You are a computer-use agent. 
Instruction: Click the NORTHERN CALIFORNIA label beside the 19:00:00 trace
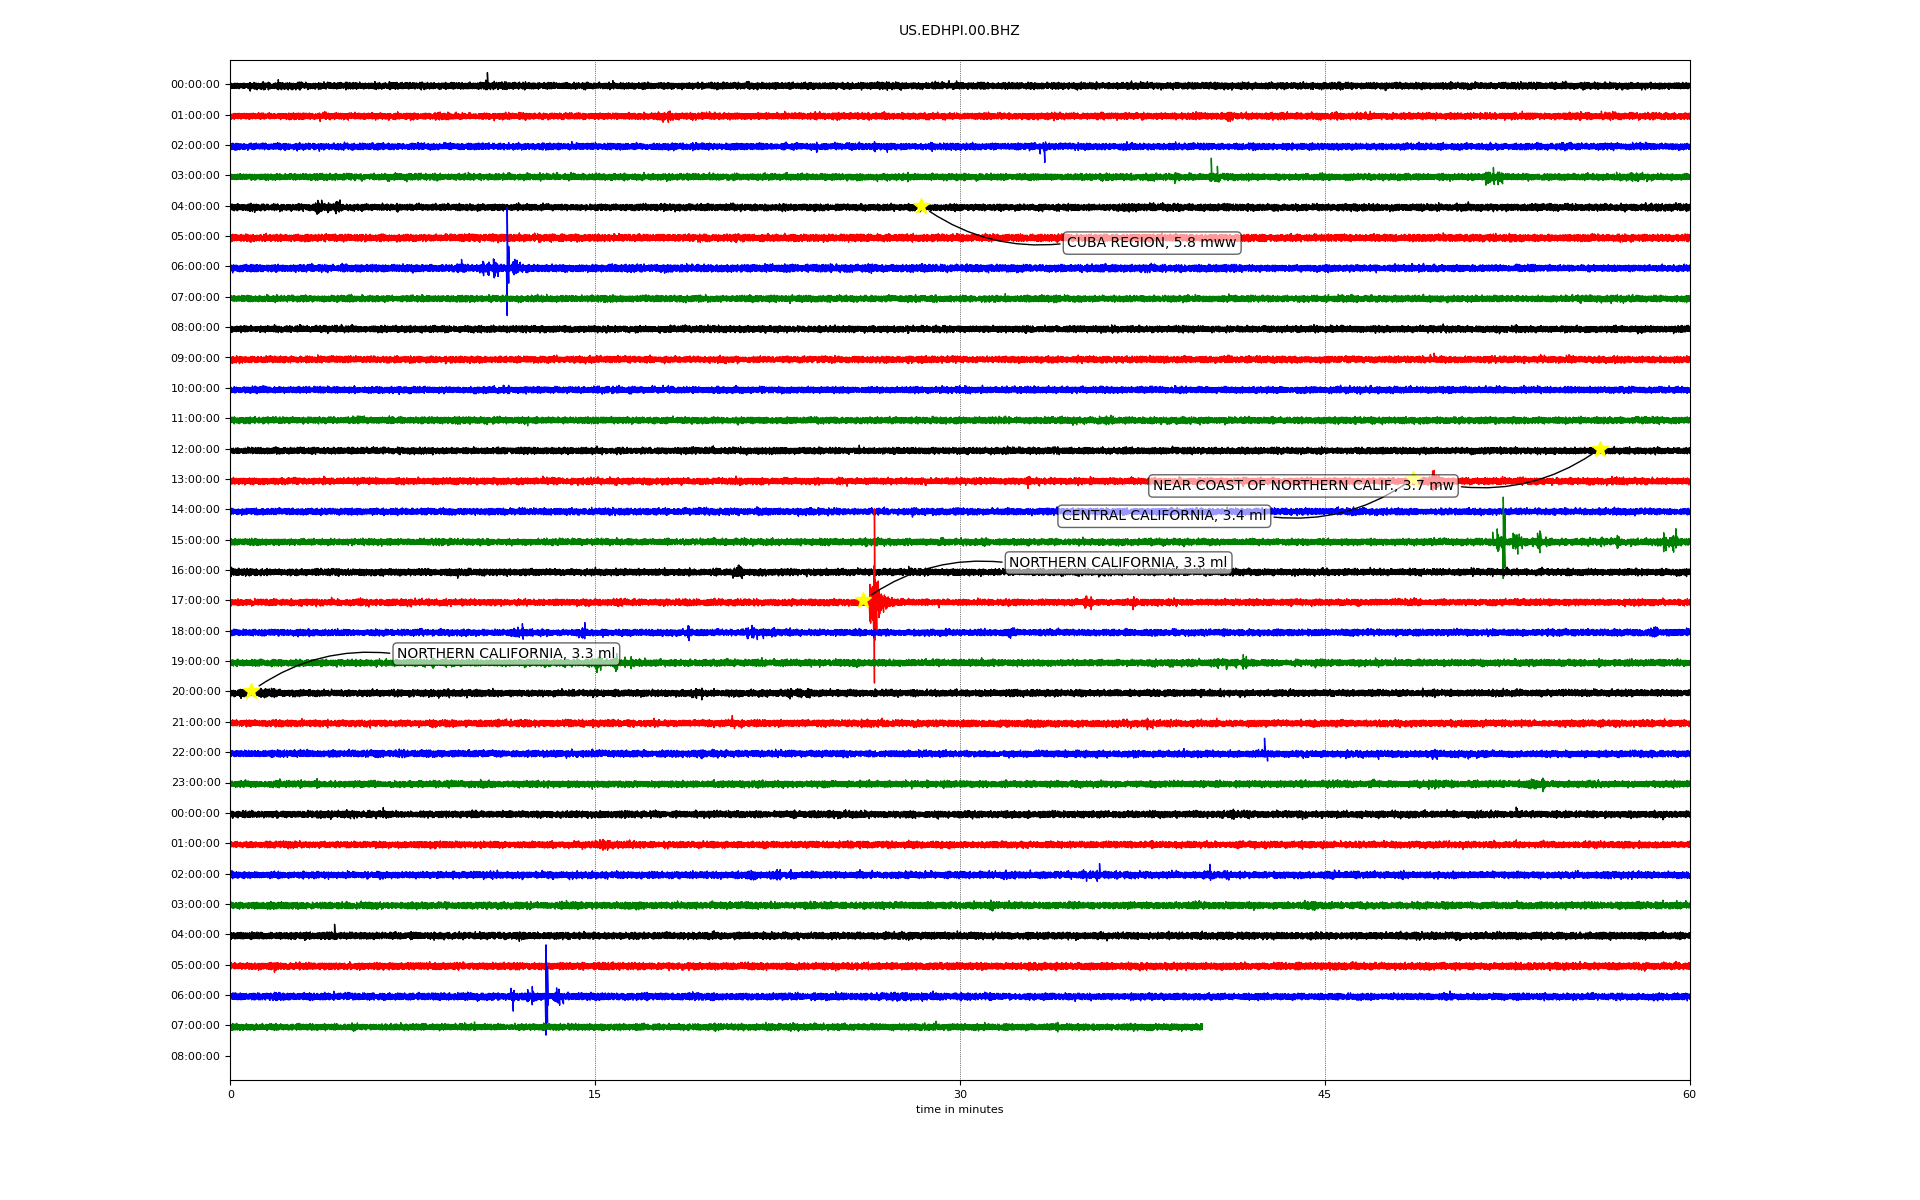click(x=506, y=654)
